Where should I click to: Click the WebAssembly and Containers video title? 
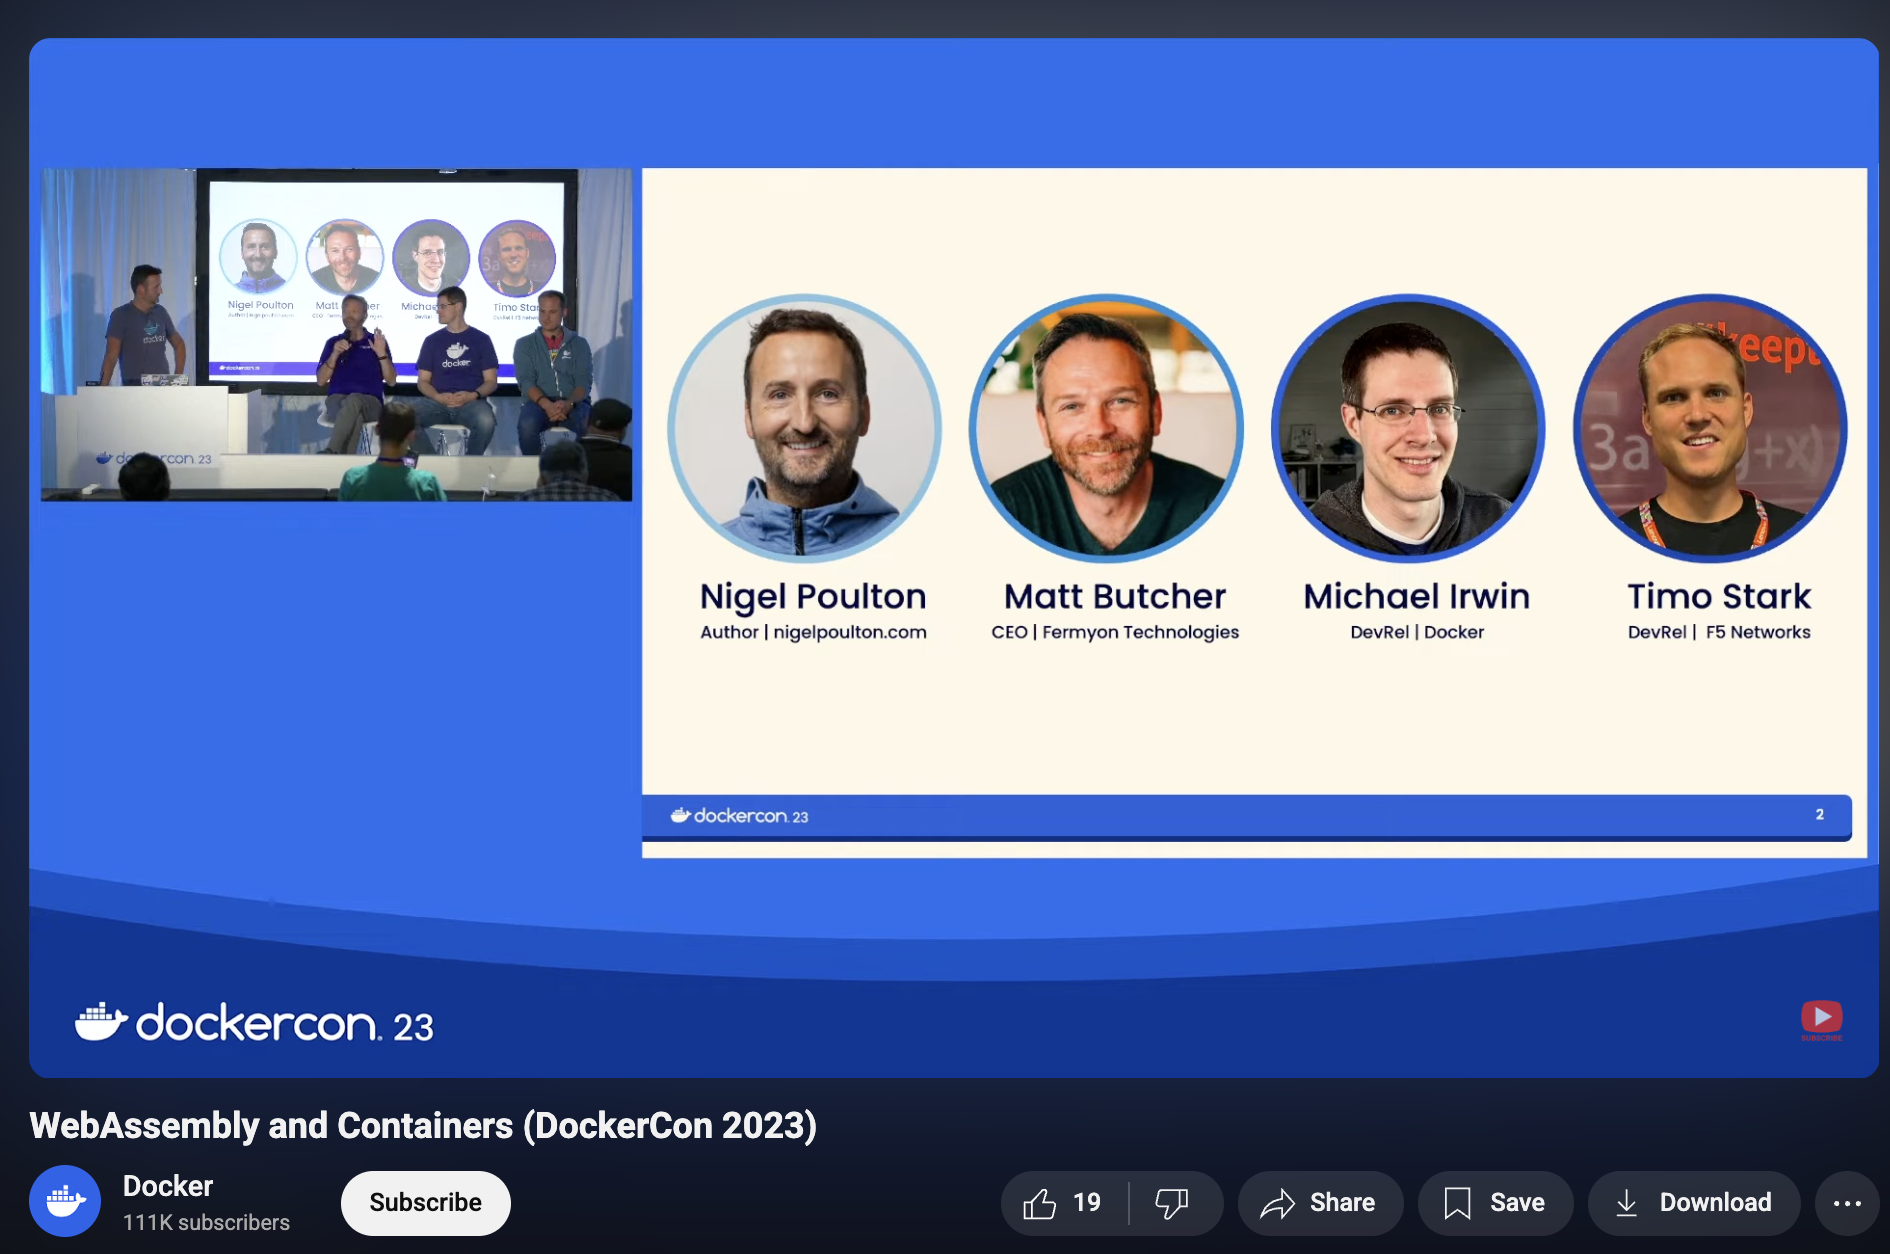coord(423,1126)
